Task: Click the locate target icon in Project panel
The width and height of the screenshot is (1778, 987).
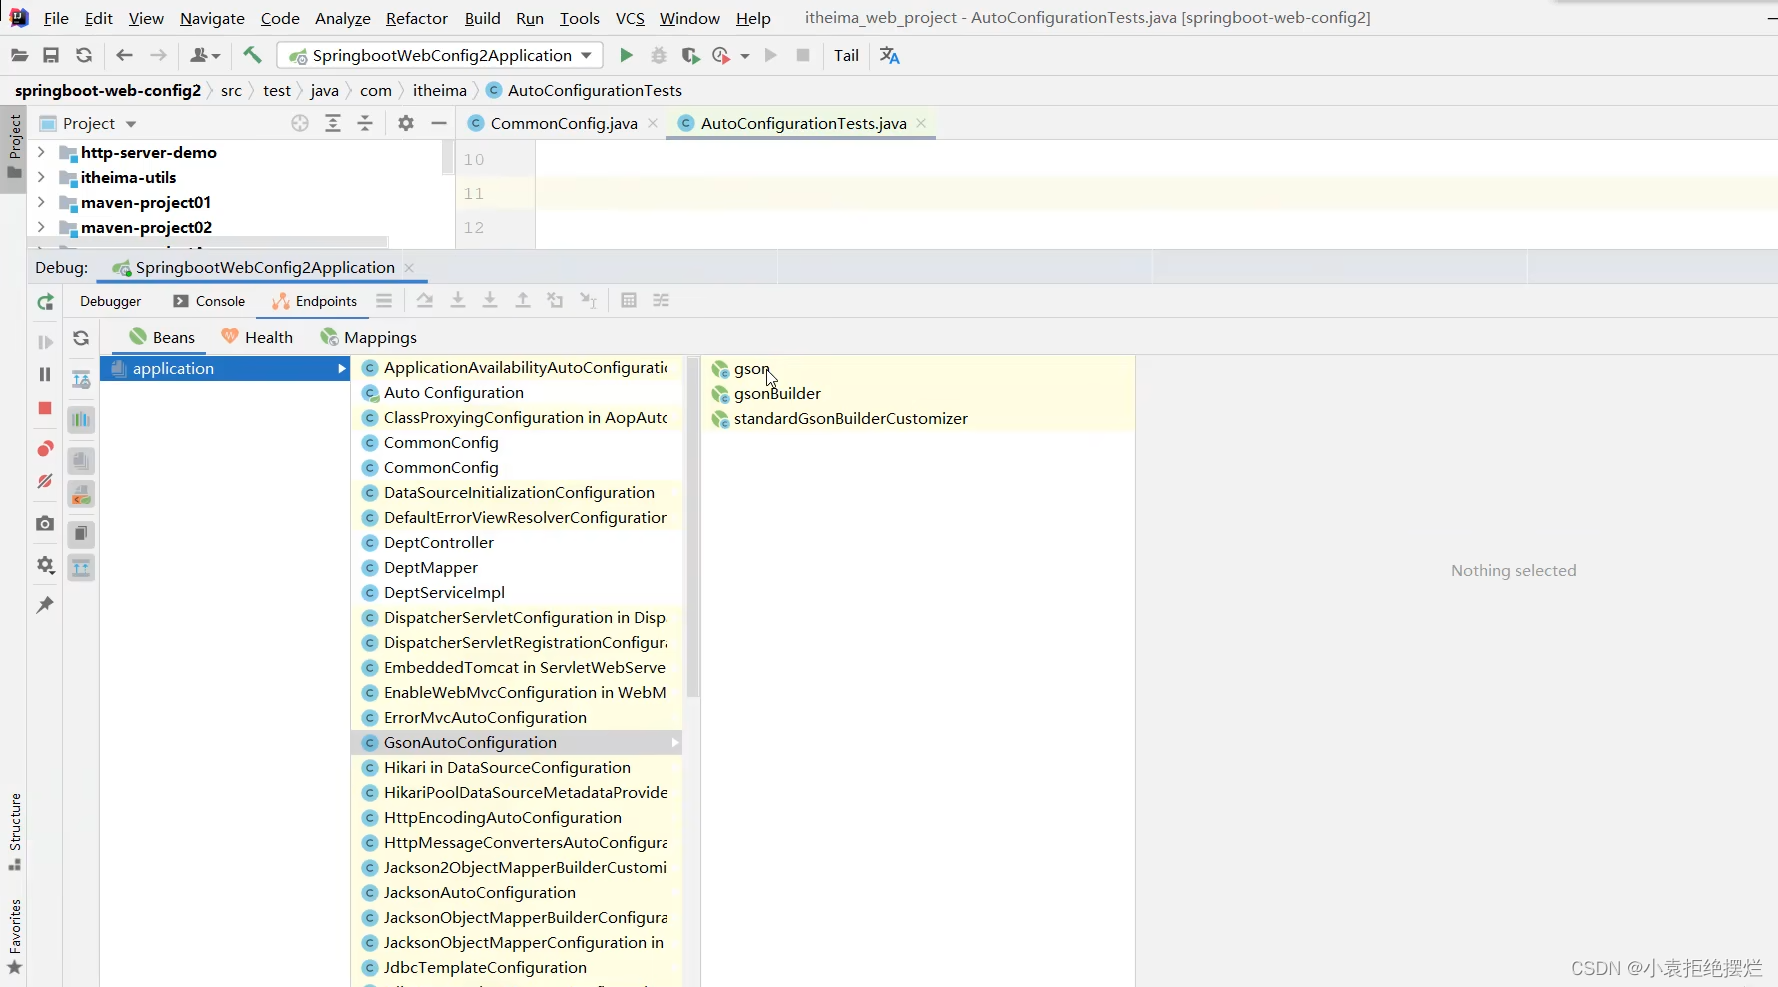Action: tap(300, 123)
